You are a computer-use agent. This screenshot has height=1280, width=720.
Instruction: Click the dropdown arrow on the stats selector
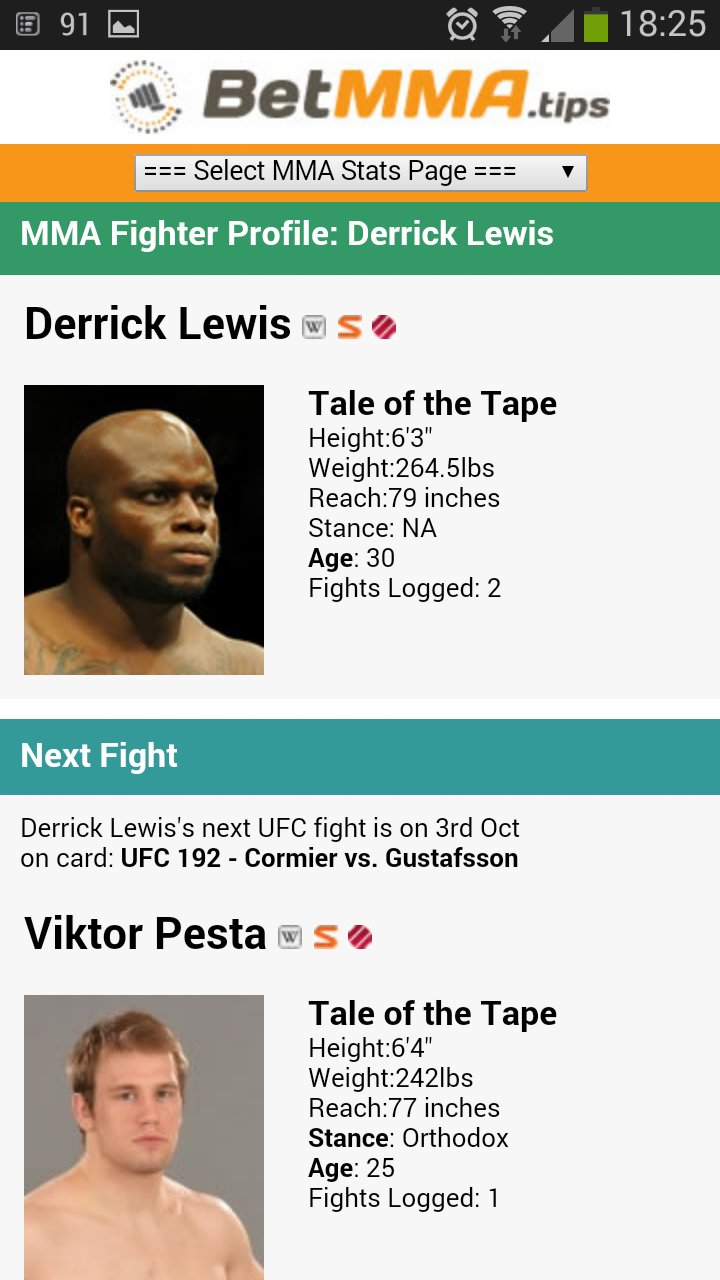click(x=568, y=171)
